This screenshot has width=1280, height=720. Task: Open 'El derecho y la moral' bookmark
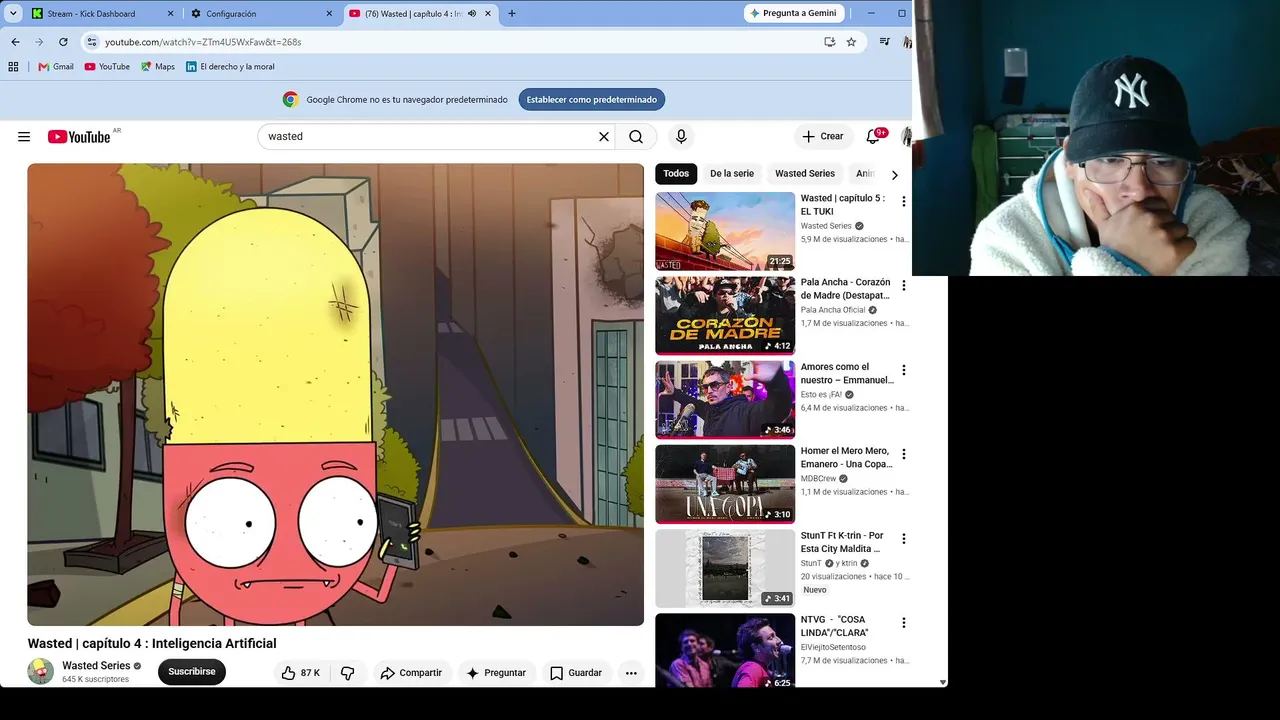[x=230, y=67]
